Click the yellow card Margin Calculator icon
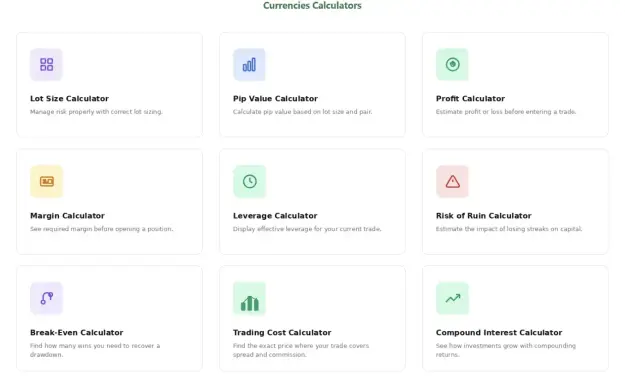 [46, 181]
